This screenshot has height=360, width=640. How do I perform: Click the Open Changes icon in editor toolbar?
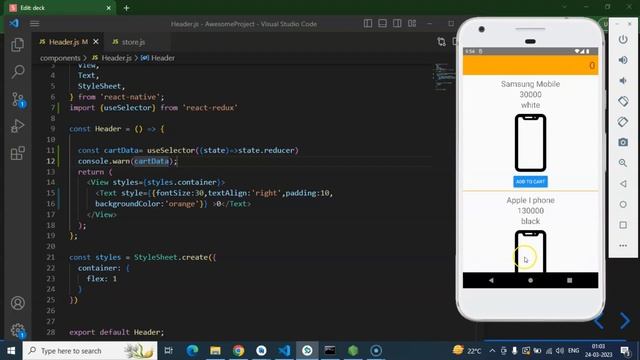coord(441,42)
